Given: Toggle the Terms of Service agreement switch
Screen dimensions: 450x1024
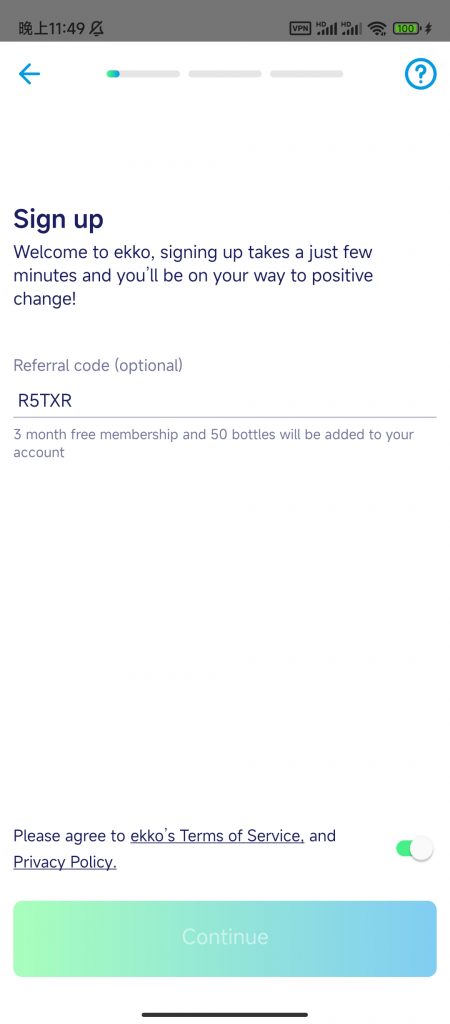Looking at the screenshot, I should point(414,848).
